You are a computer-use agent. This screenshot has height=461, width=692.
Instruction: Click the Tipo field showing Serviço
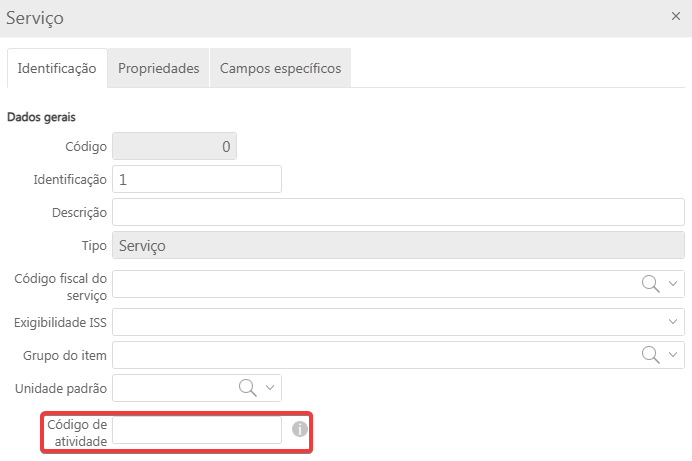click(x=398, y=246)
